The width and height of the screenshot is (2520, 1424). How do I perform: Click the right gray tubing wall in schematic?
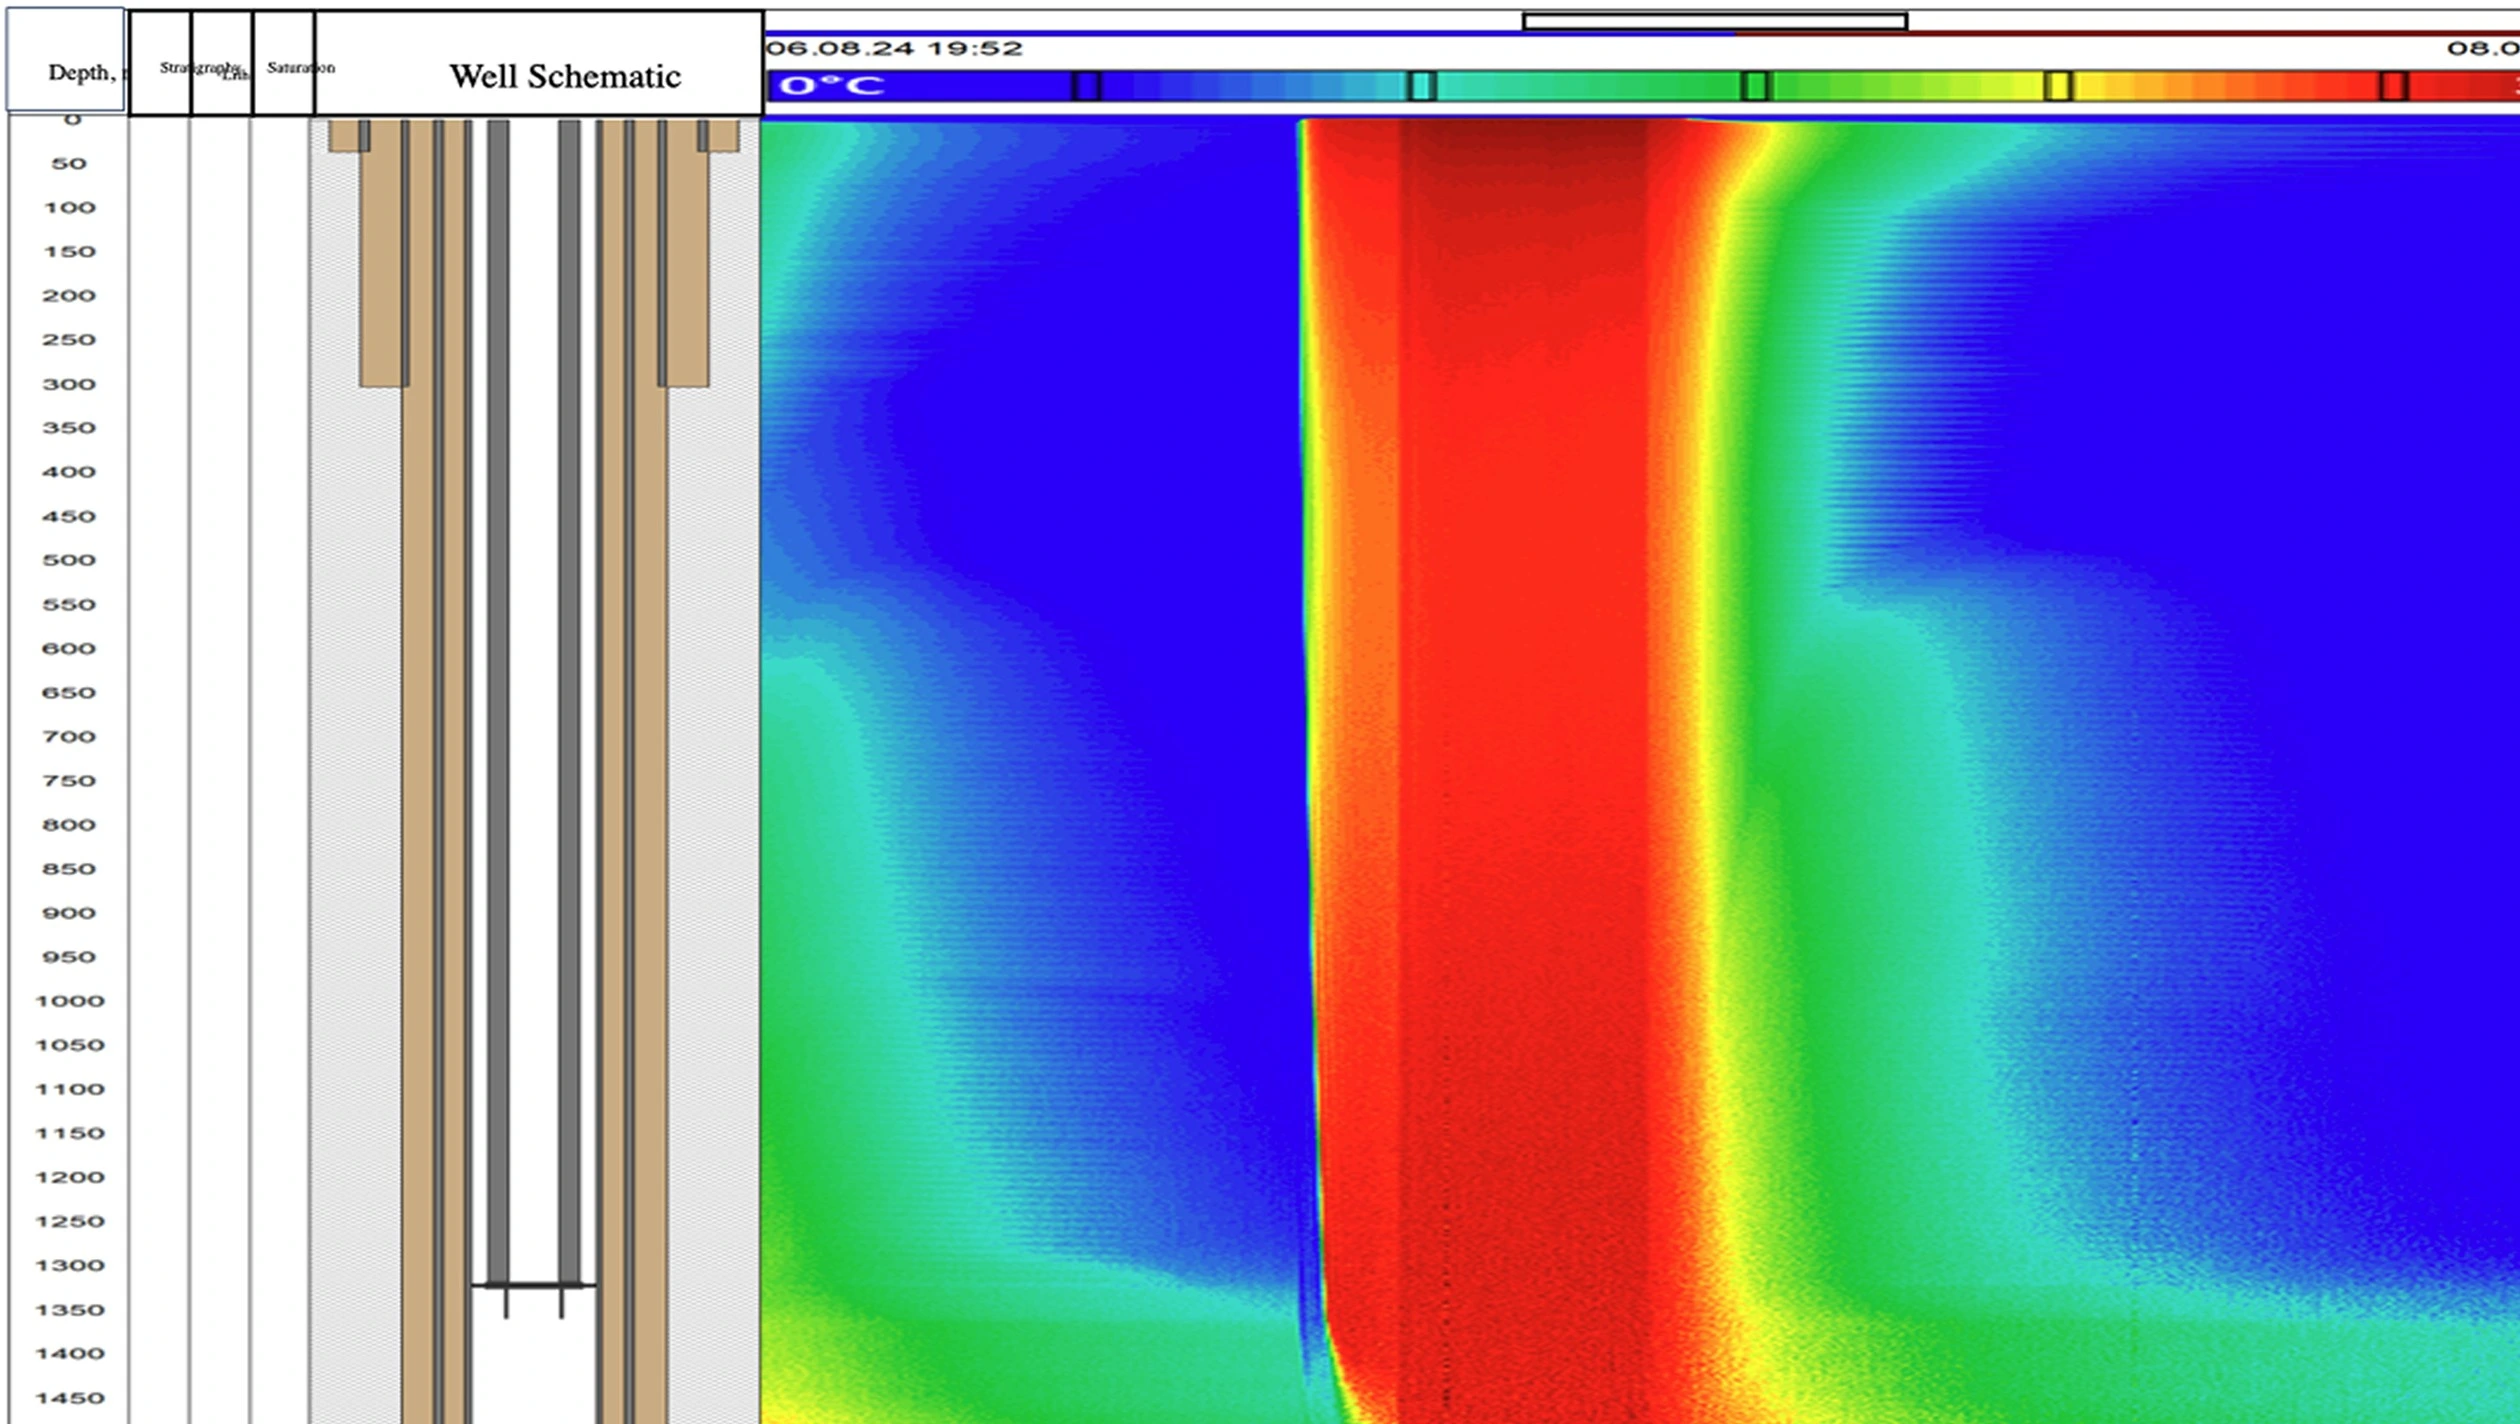coord(569,700)
